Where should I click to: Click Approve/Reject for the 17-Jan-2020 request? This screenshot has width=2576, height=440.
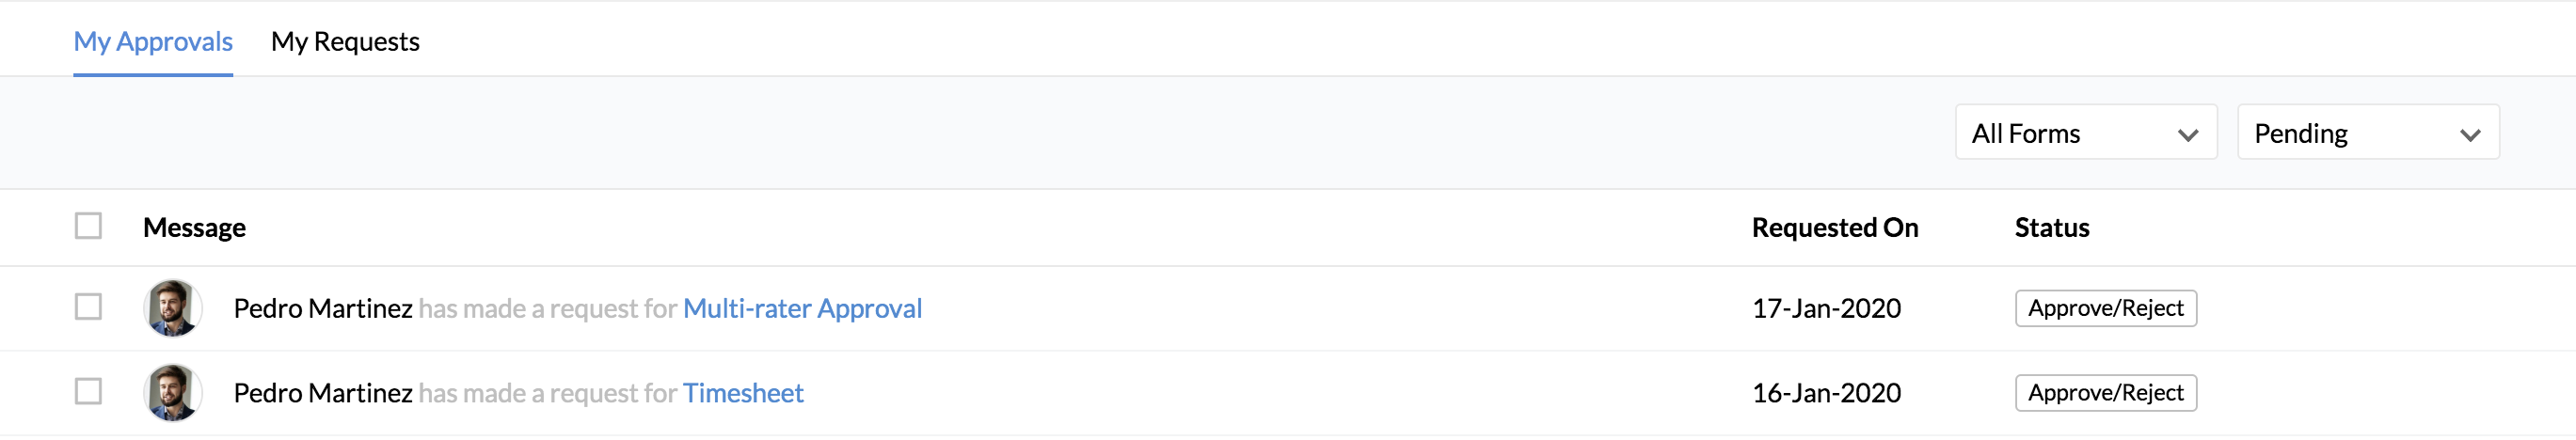[x=2105, y=308]
